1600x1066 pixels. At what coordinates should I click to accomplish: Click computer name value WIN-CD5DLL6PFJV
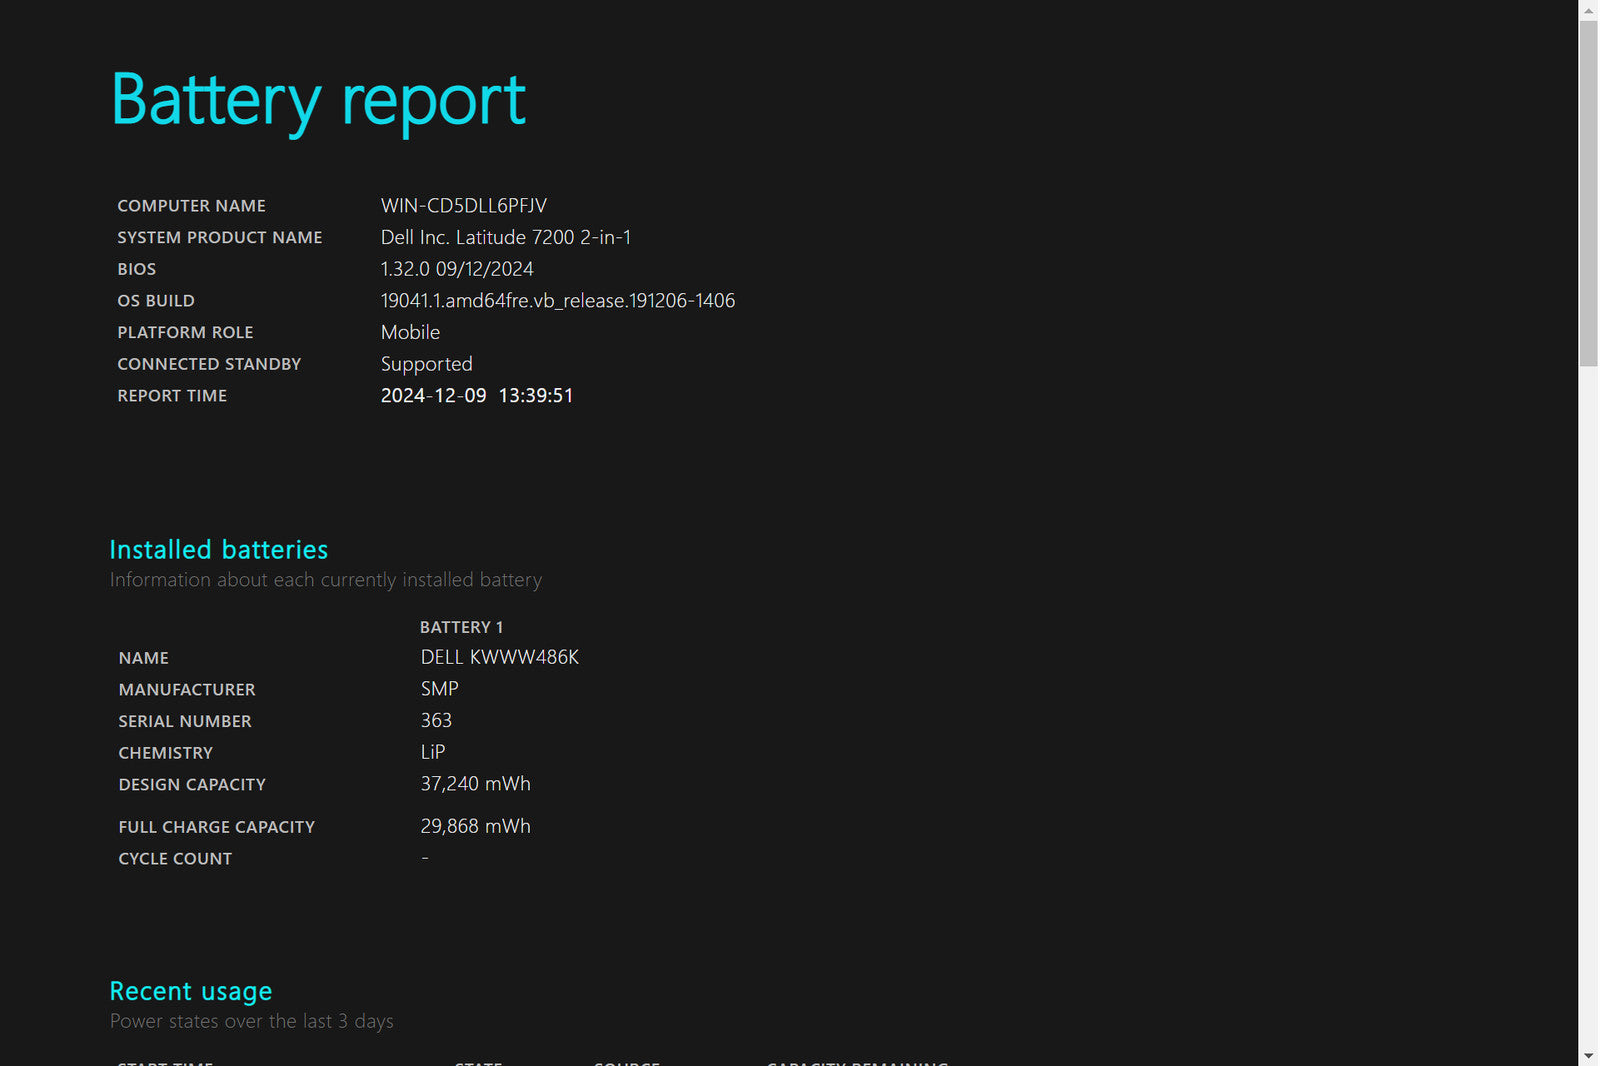463,206
